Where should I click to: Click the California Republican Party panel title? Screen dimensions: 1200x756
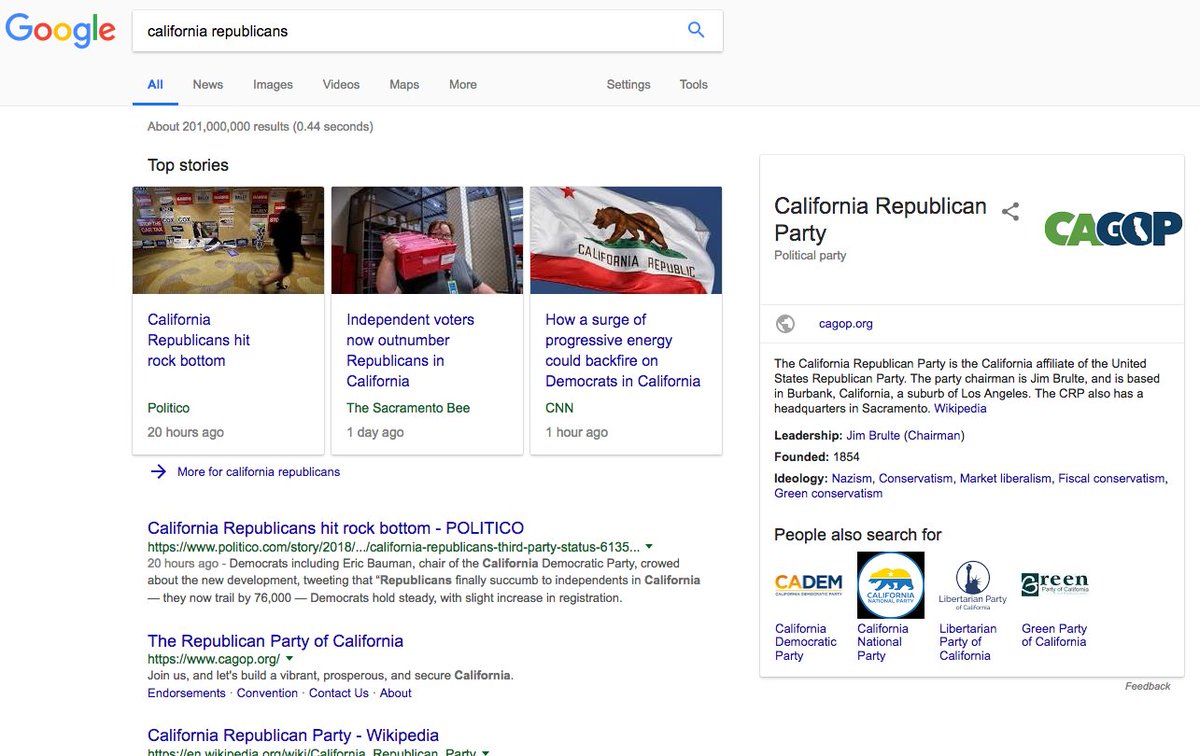pos(880,219)
